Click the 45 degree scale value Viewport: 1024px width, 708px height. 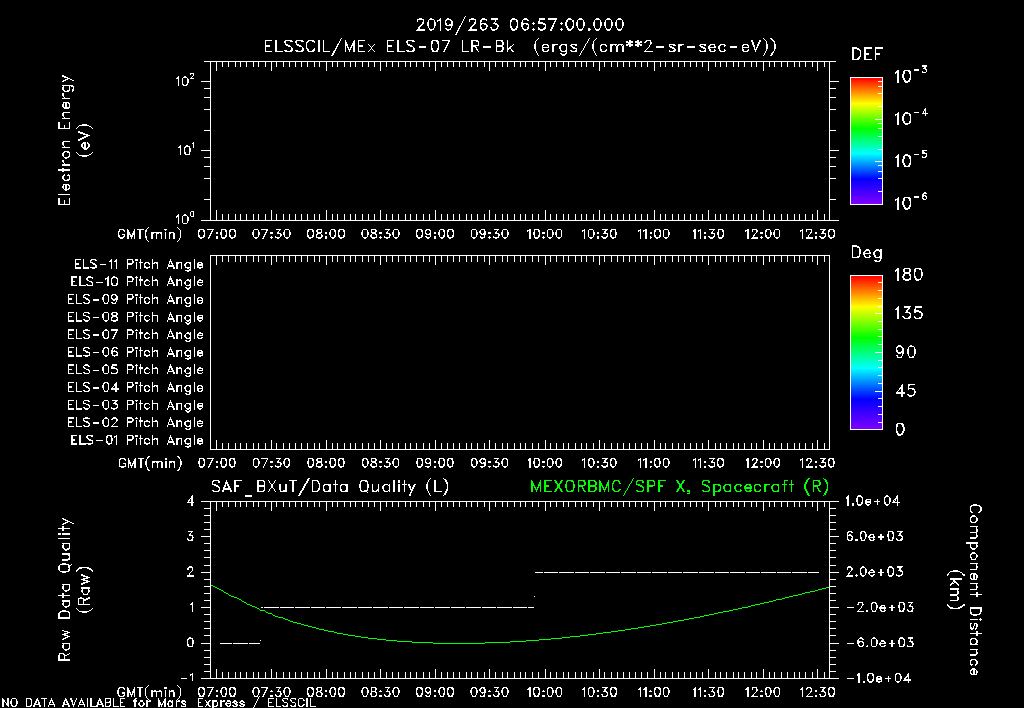click(906, 391)
